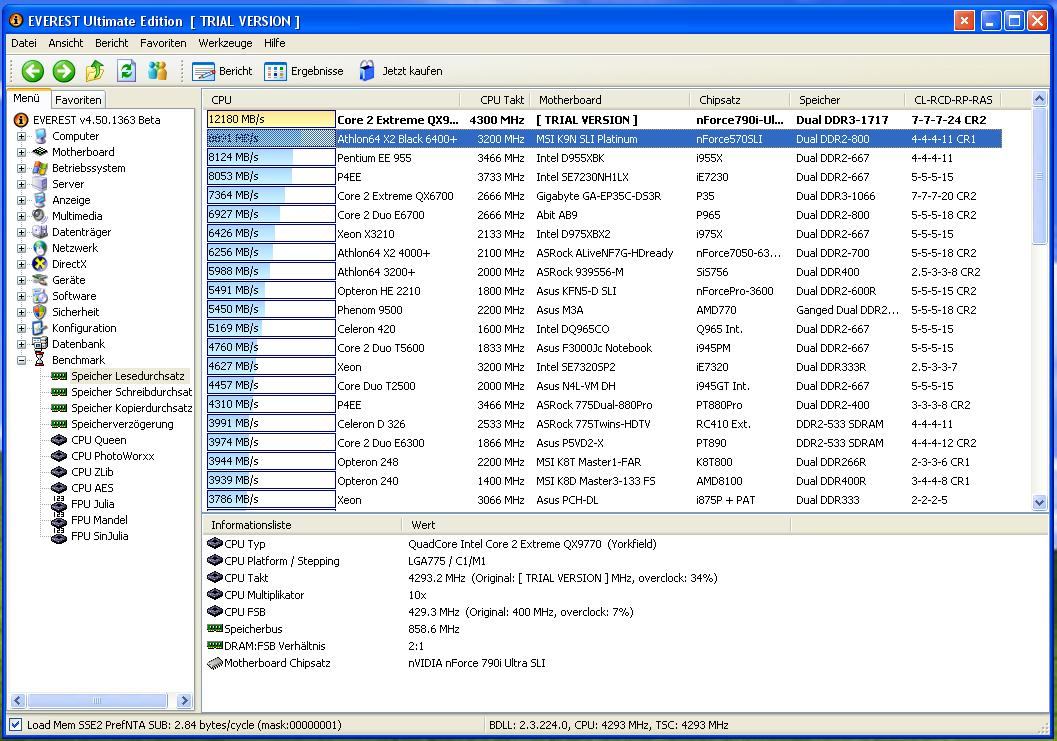
Task: Select the Betriebssystem tree icon
Action: coord(40,168)
